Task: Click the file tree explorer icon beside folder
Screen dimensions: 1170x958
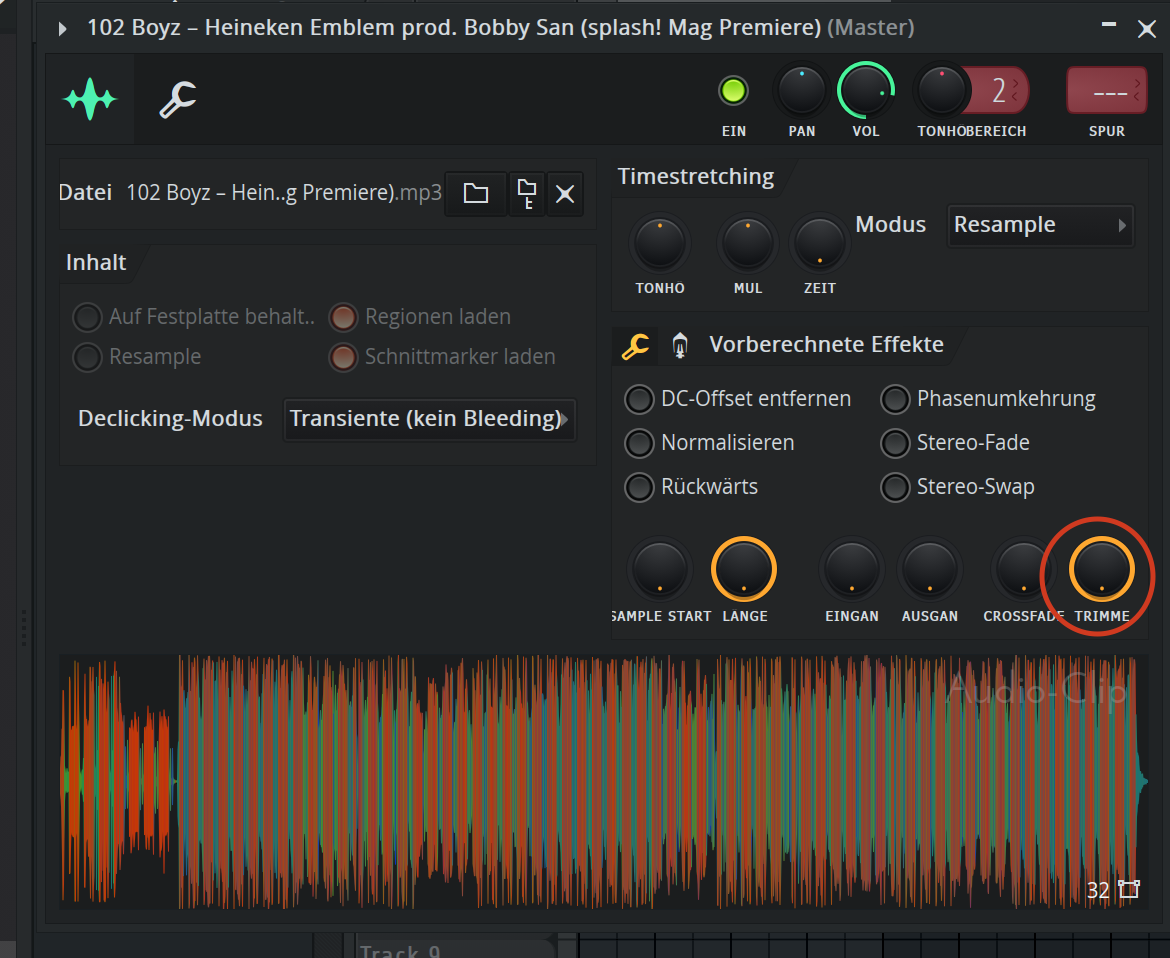Action: tap(527, 194)
